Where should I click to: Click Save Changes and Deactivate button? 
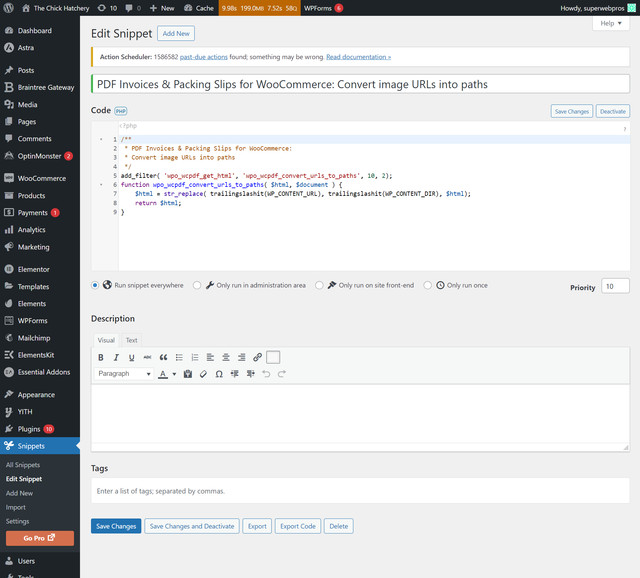(x=192, y=526)
